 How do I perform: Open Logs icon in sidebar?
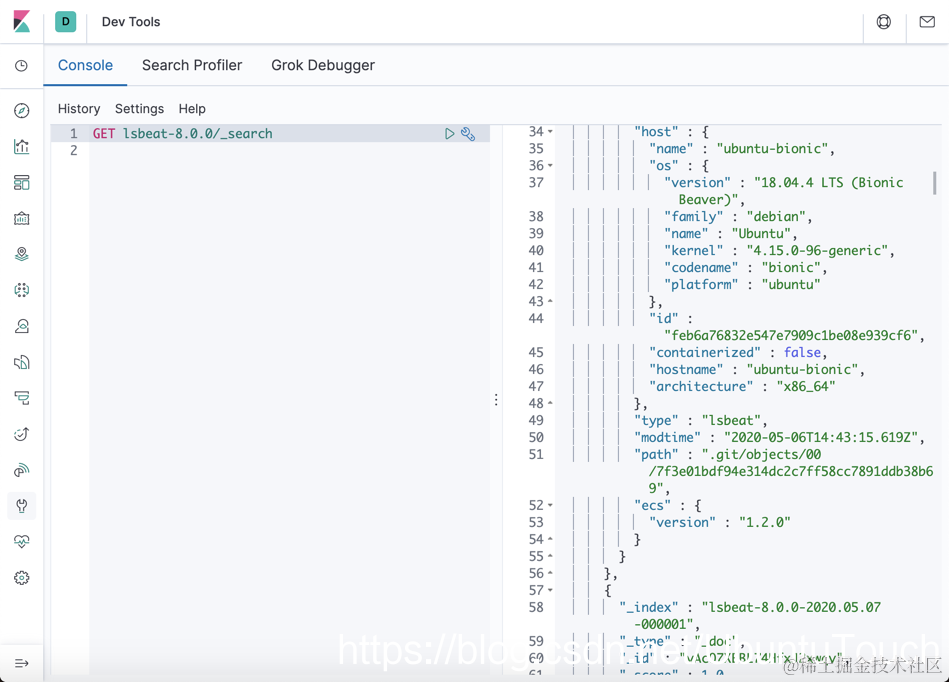click(x=21, y=362)
